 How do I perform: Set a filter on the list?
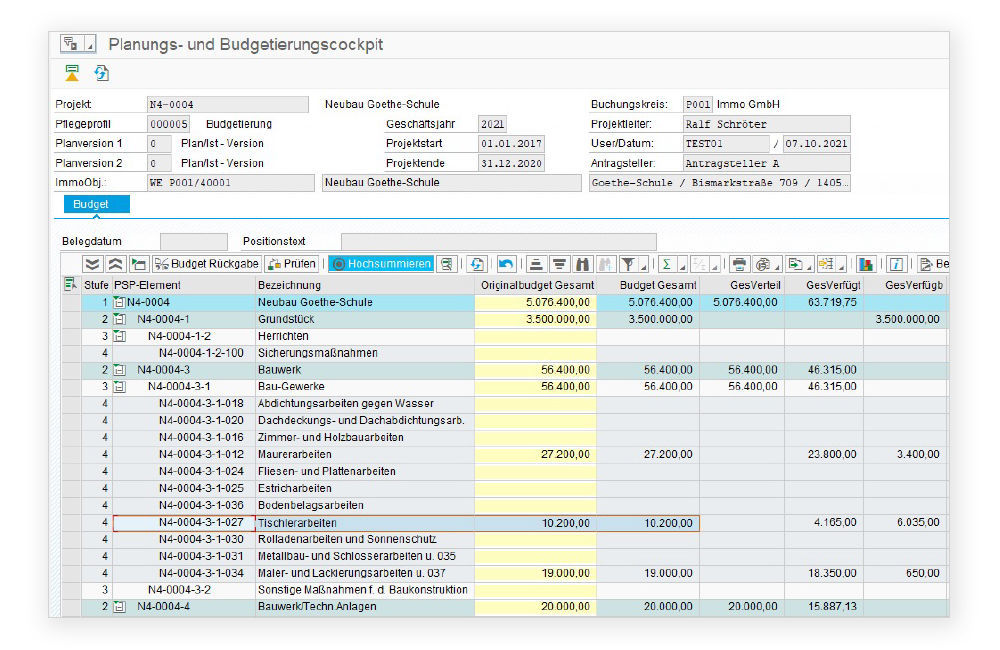[x=629, y=264]
